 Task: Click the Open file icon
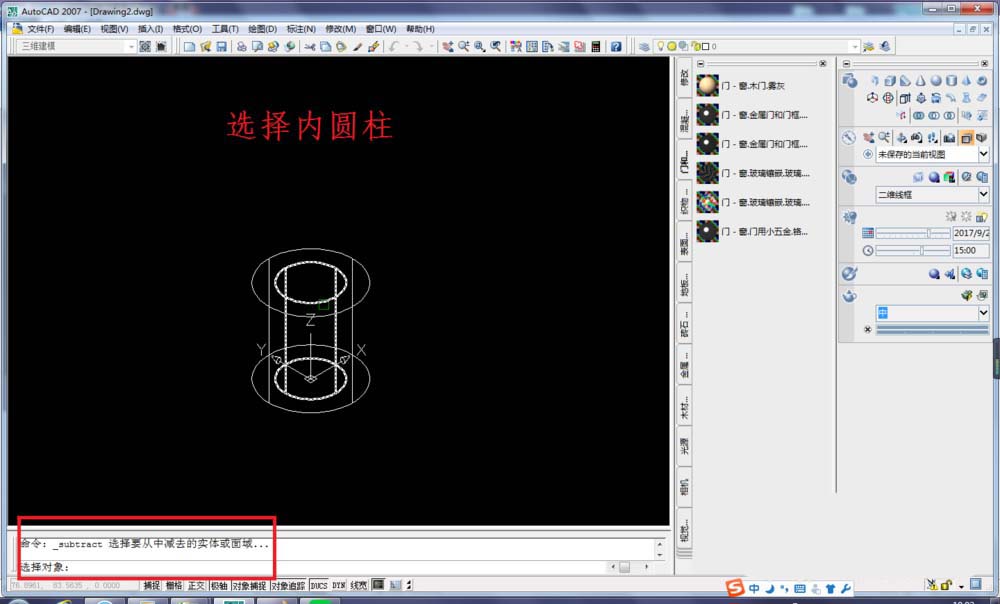pos(205,47)
